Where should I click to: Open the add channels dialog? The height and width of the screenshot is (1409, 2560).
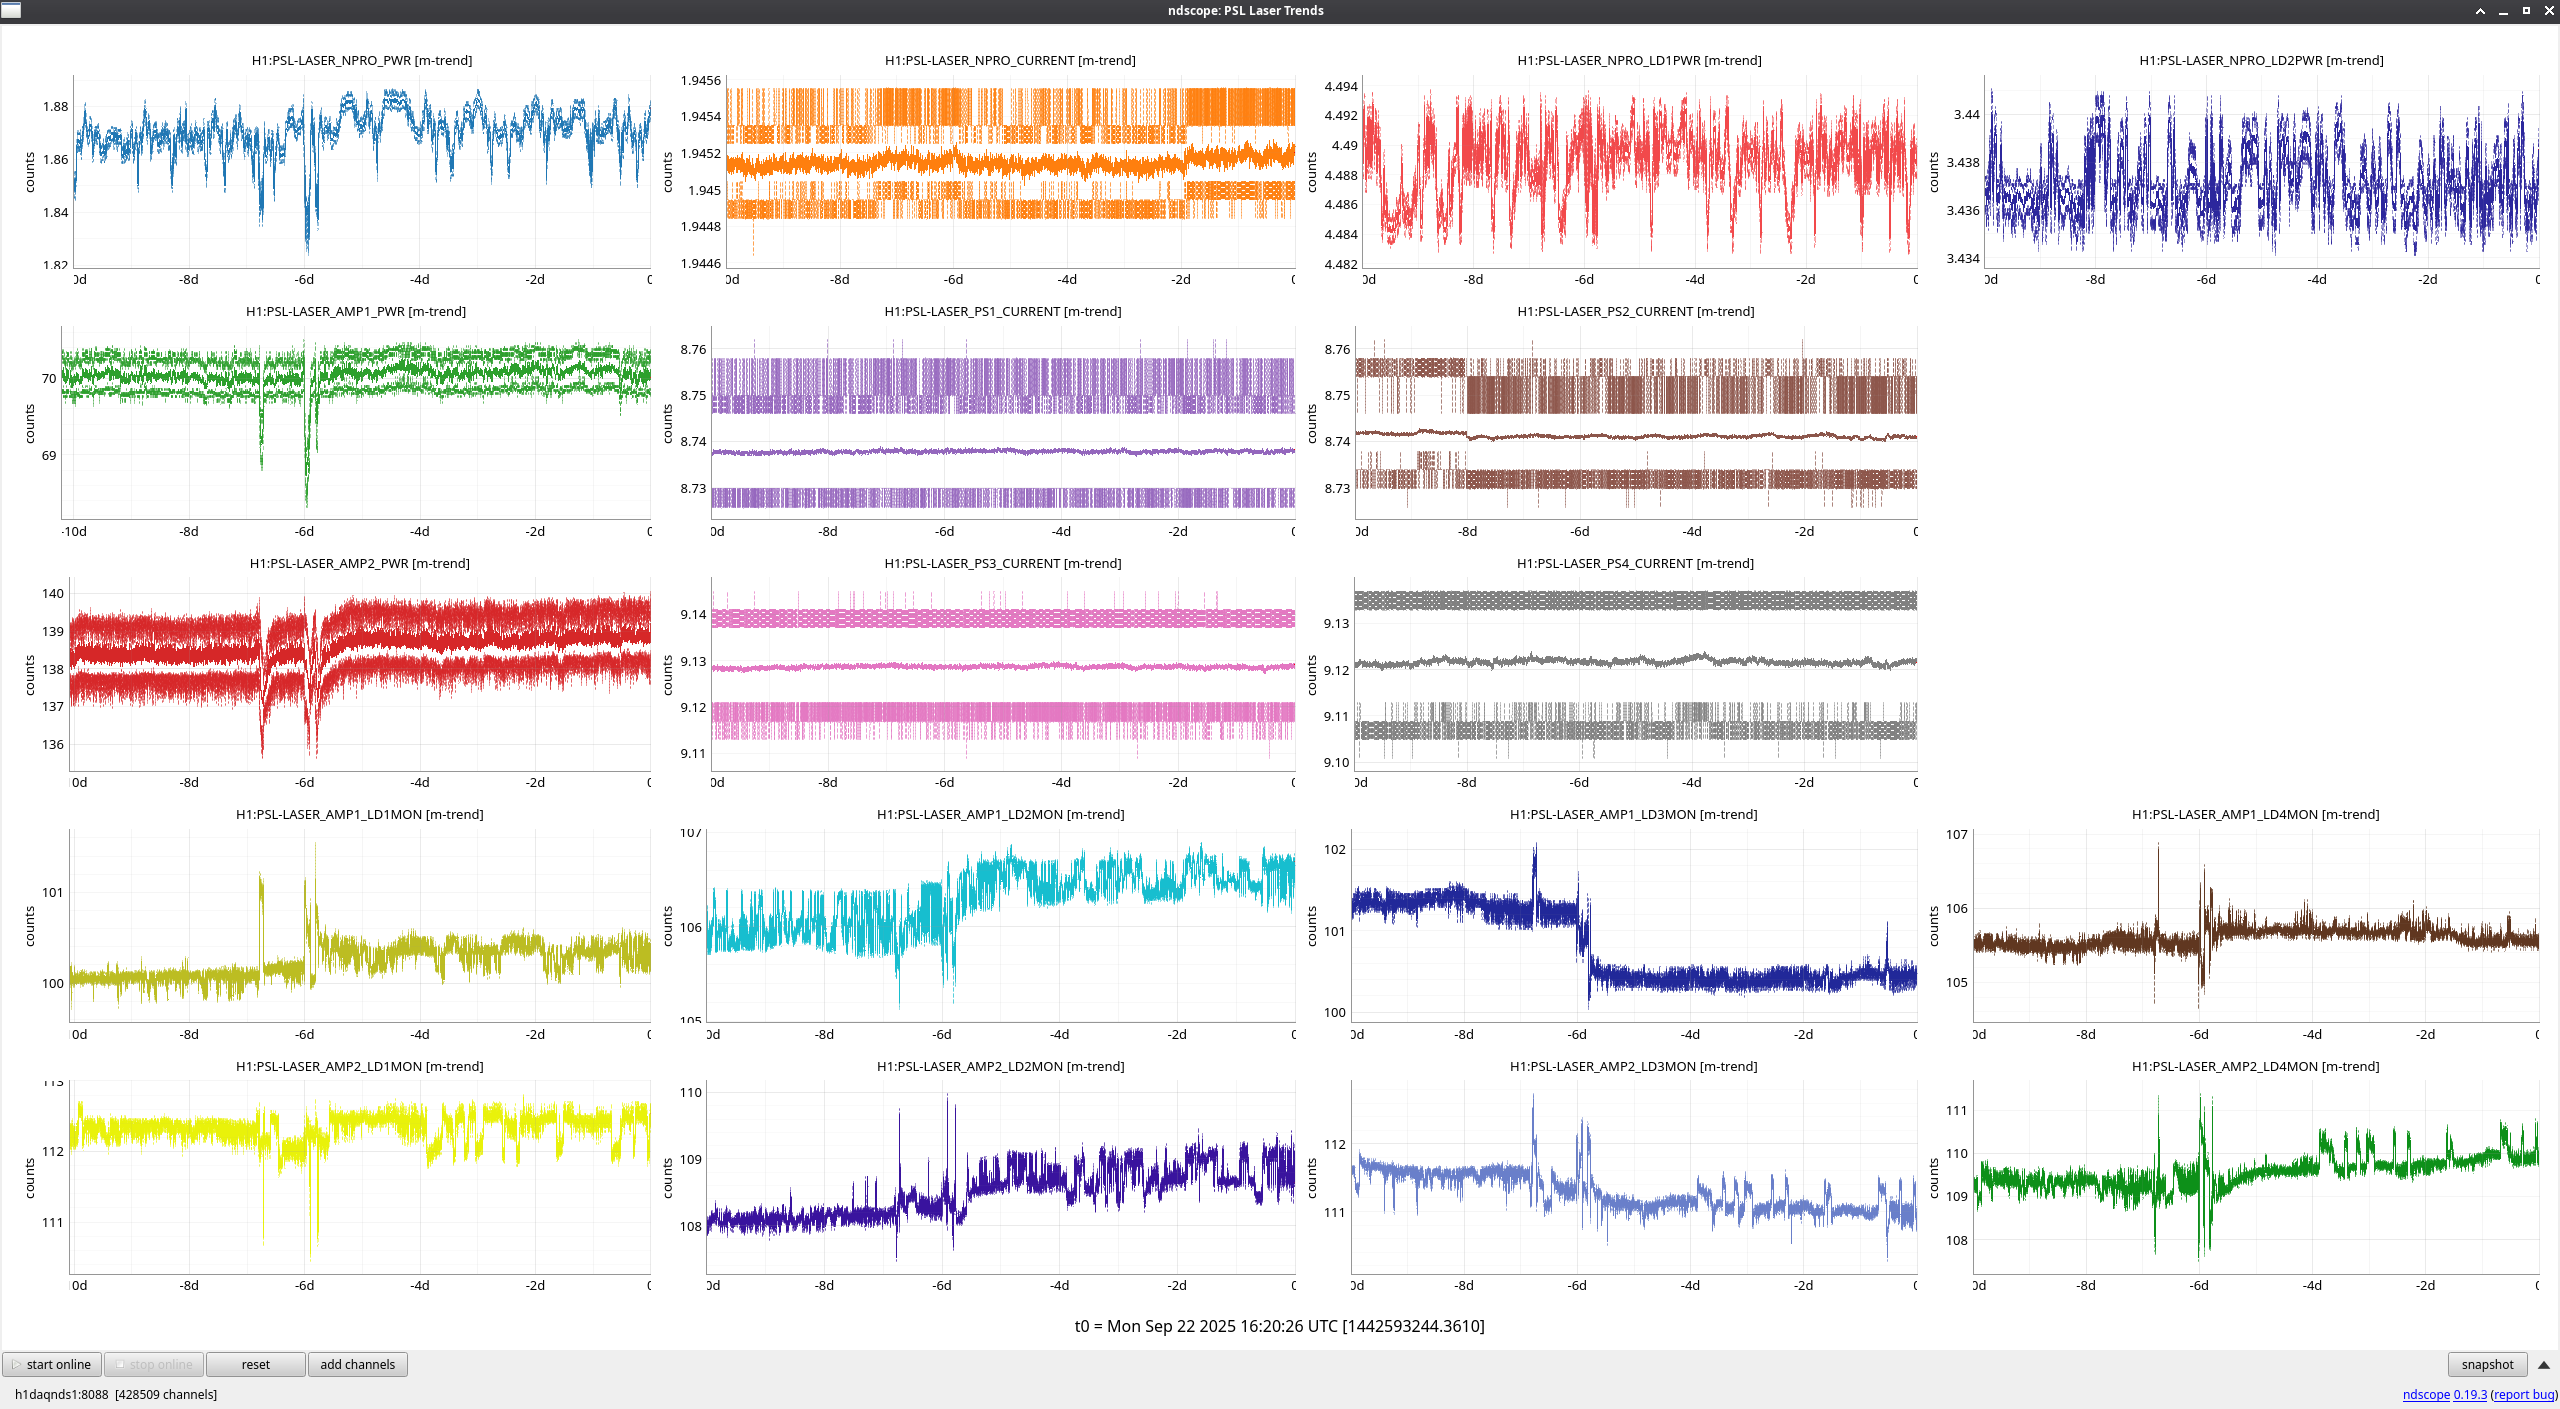[x=357, y=1364]
